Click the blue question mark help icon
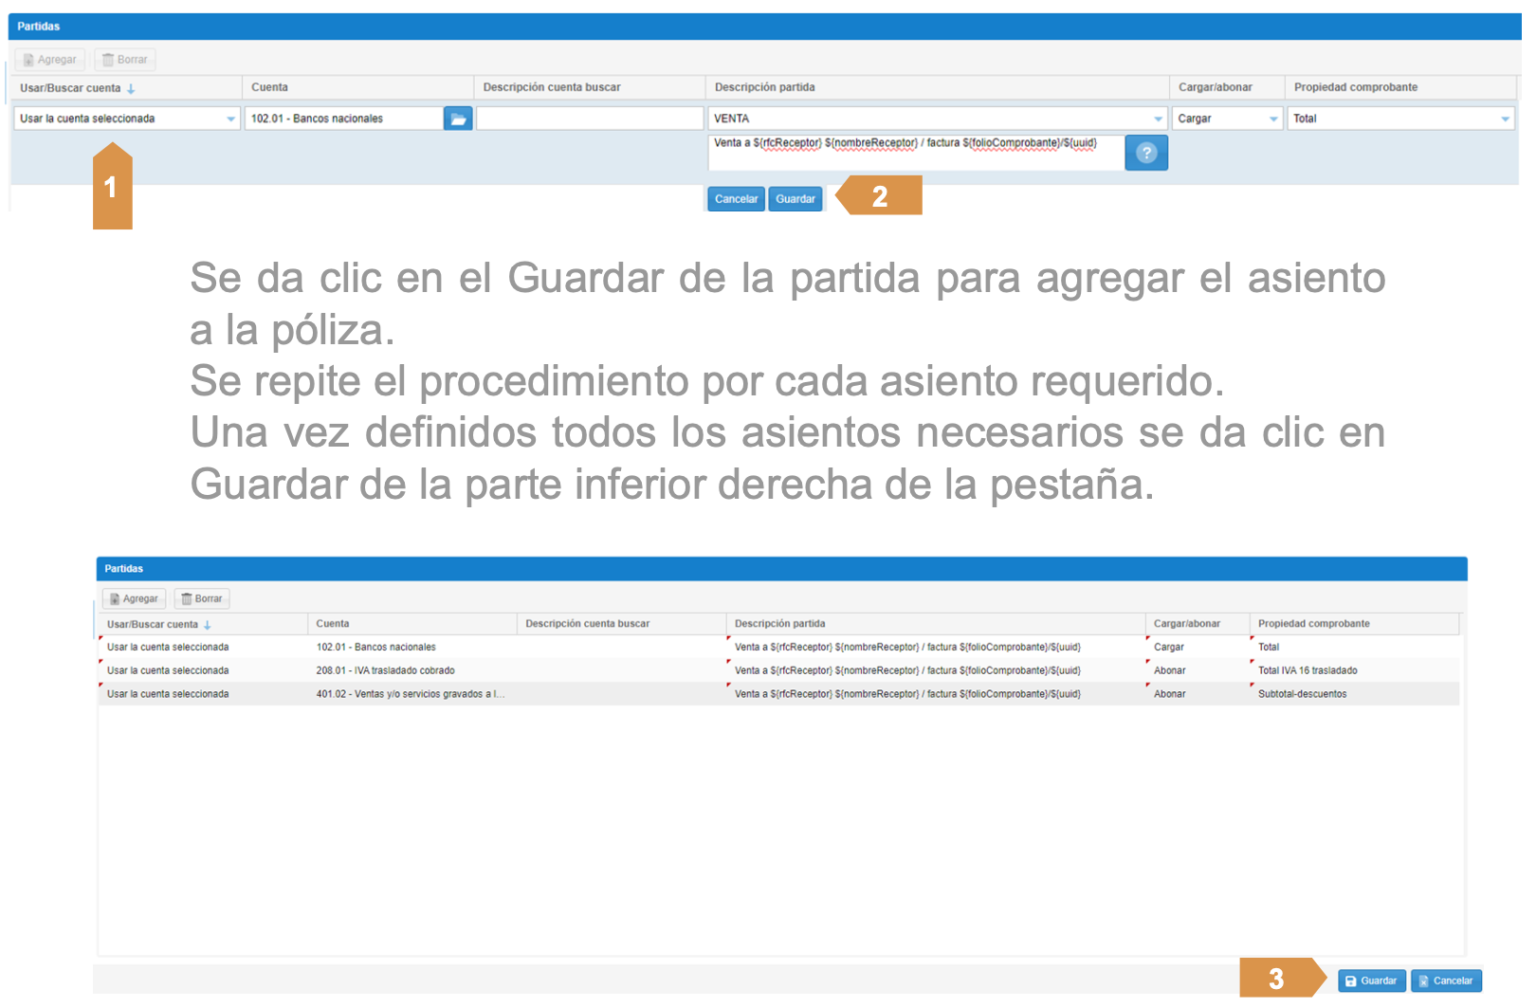This screenshot has width=1536, height=1007. pos(1146,153)
